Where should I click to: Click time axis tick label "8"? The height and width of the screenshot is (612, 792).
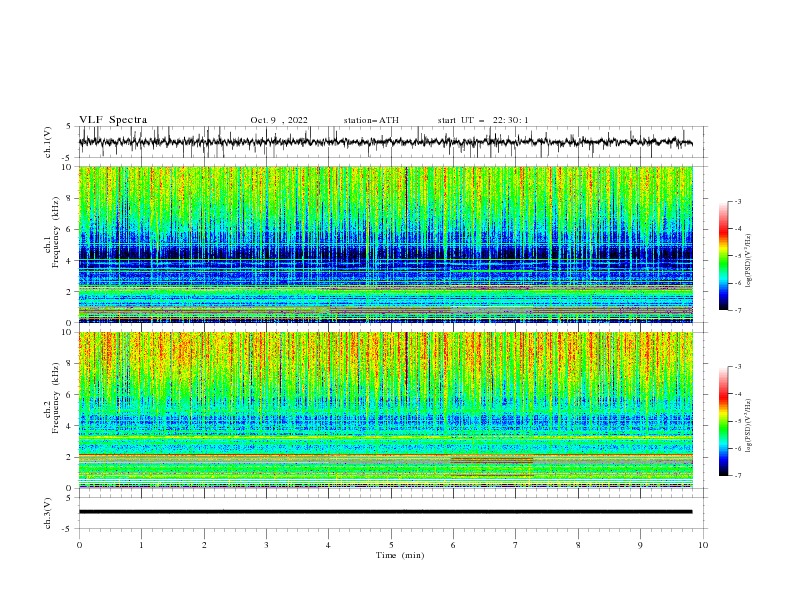(578, 545)
